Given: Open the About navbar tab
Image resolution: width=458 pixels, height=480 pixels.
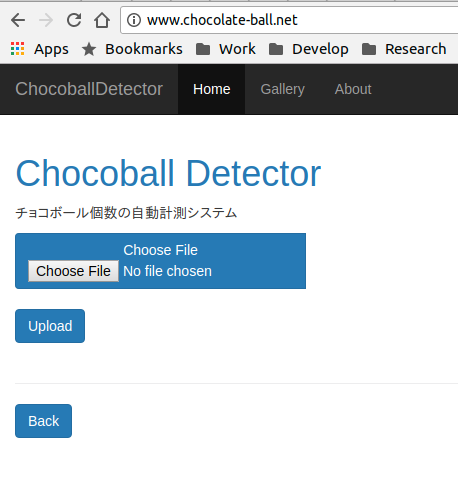Looking at the screenshot, I should [353, 89].
